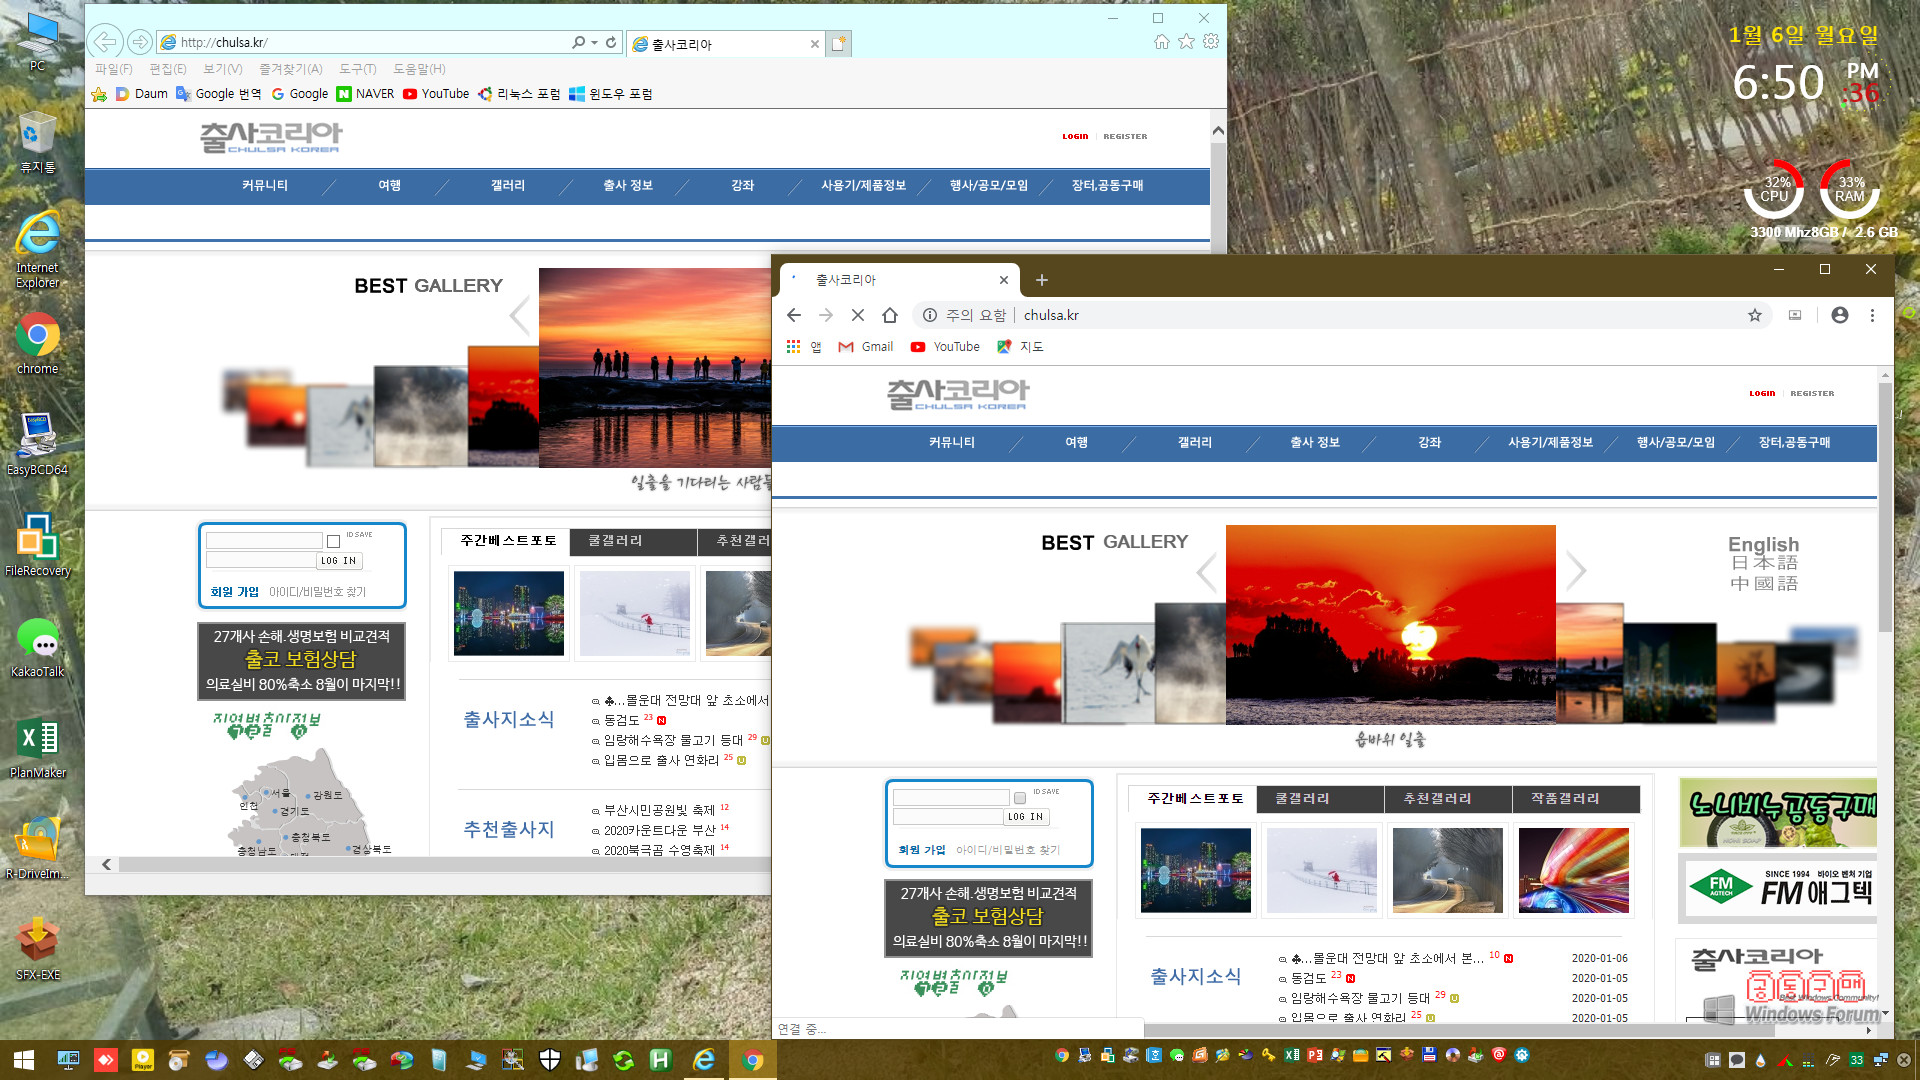Open KakaoTalk desktop icon
Viewport: 1920px width, 1080px height.
pos(37,647)
